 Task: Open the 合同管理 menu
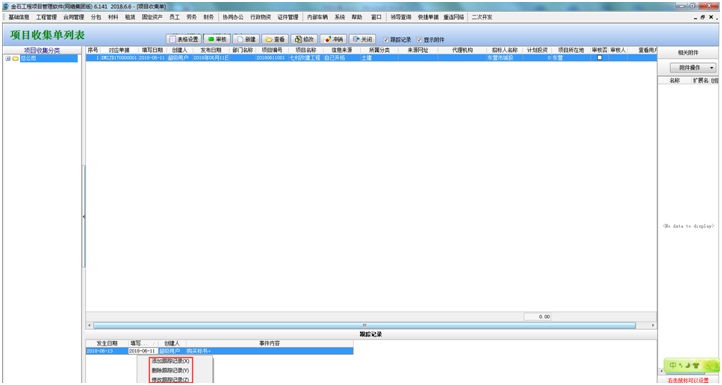(74, 17)
